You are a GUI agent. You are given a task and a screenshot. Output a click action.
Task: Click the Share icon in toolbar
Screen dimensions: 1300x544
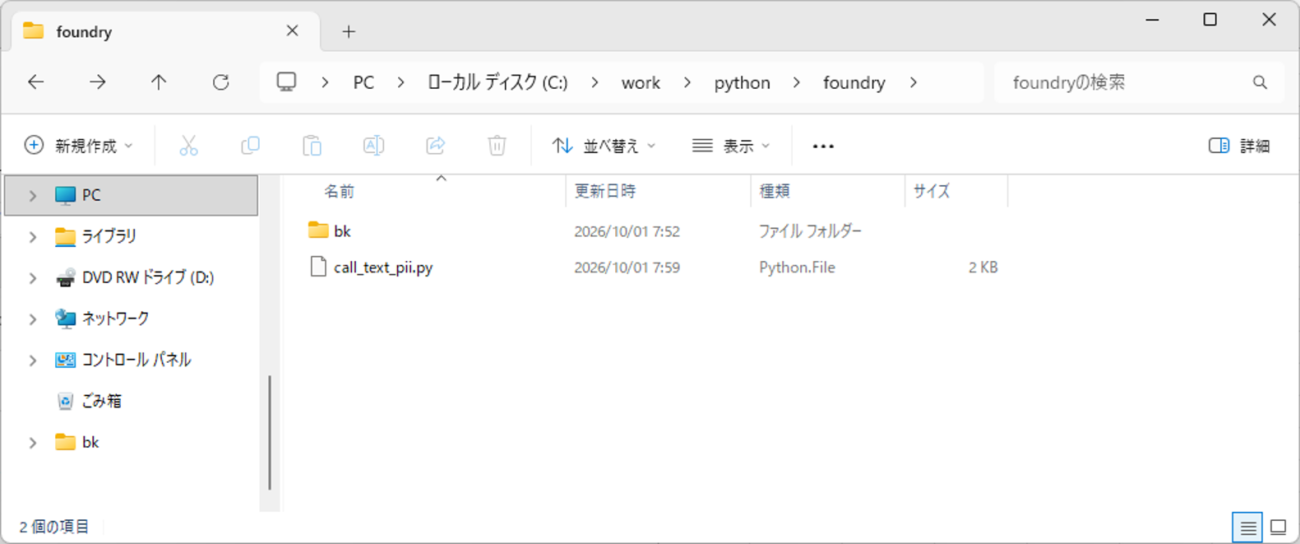tap(435, 146)
